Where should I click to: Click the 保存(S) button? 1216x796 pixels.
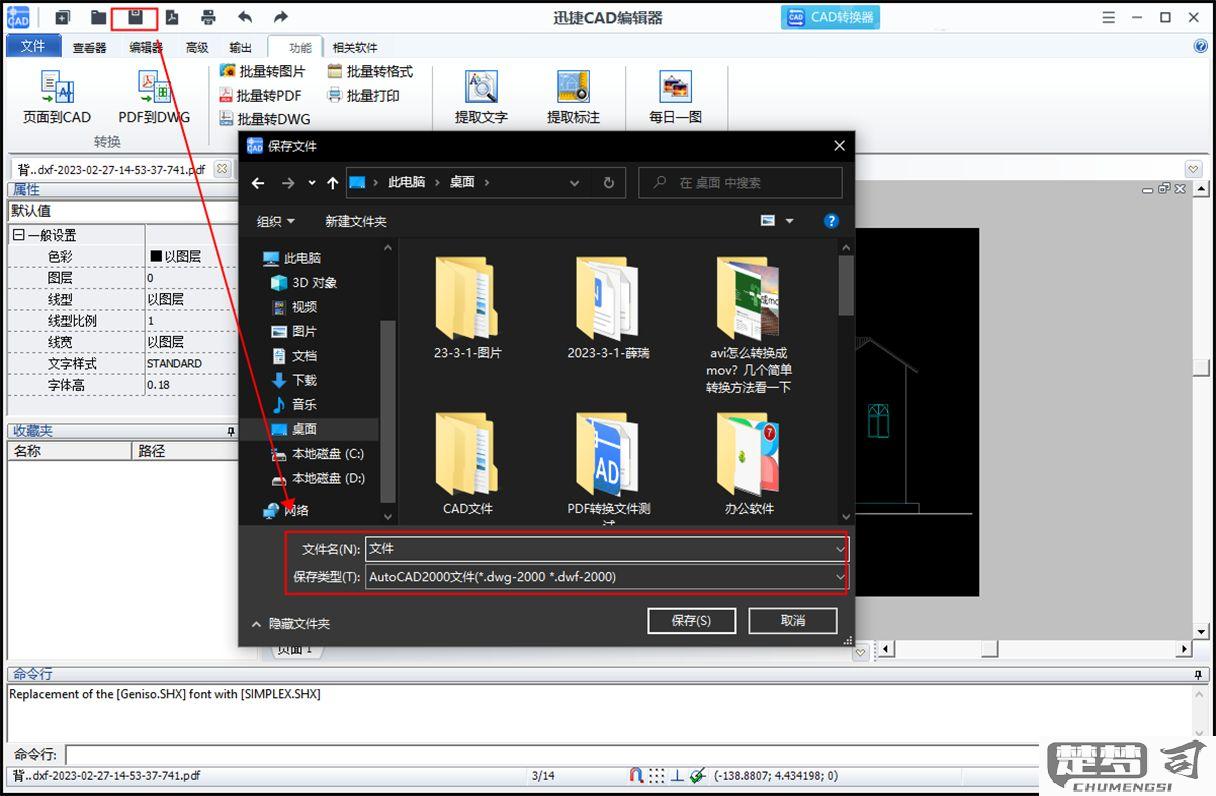(692, 620)
